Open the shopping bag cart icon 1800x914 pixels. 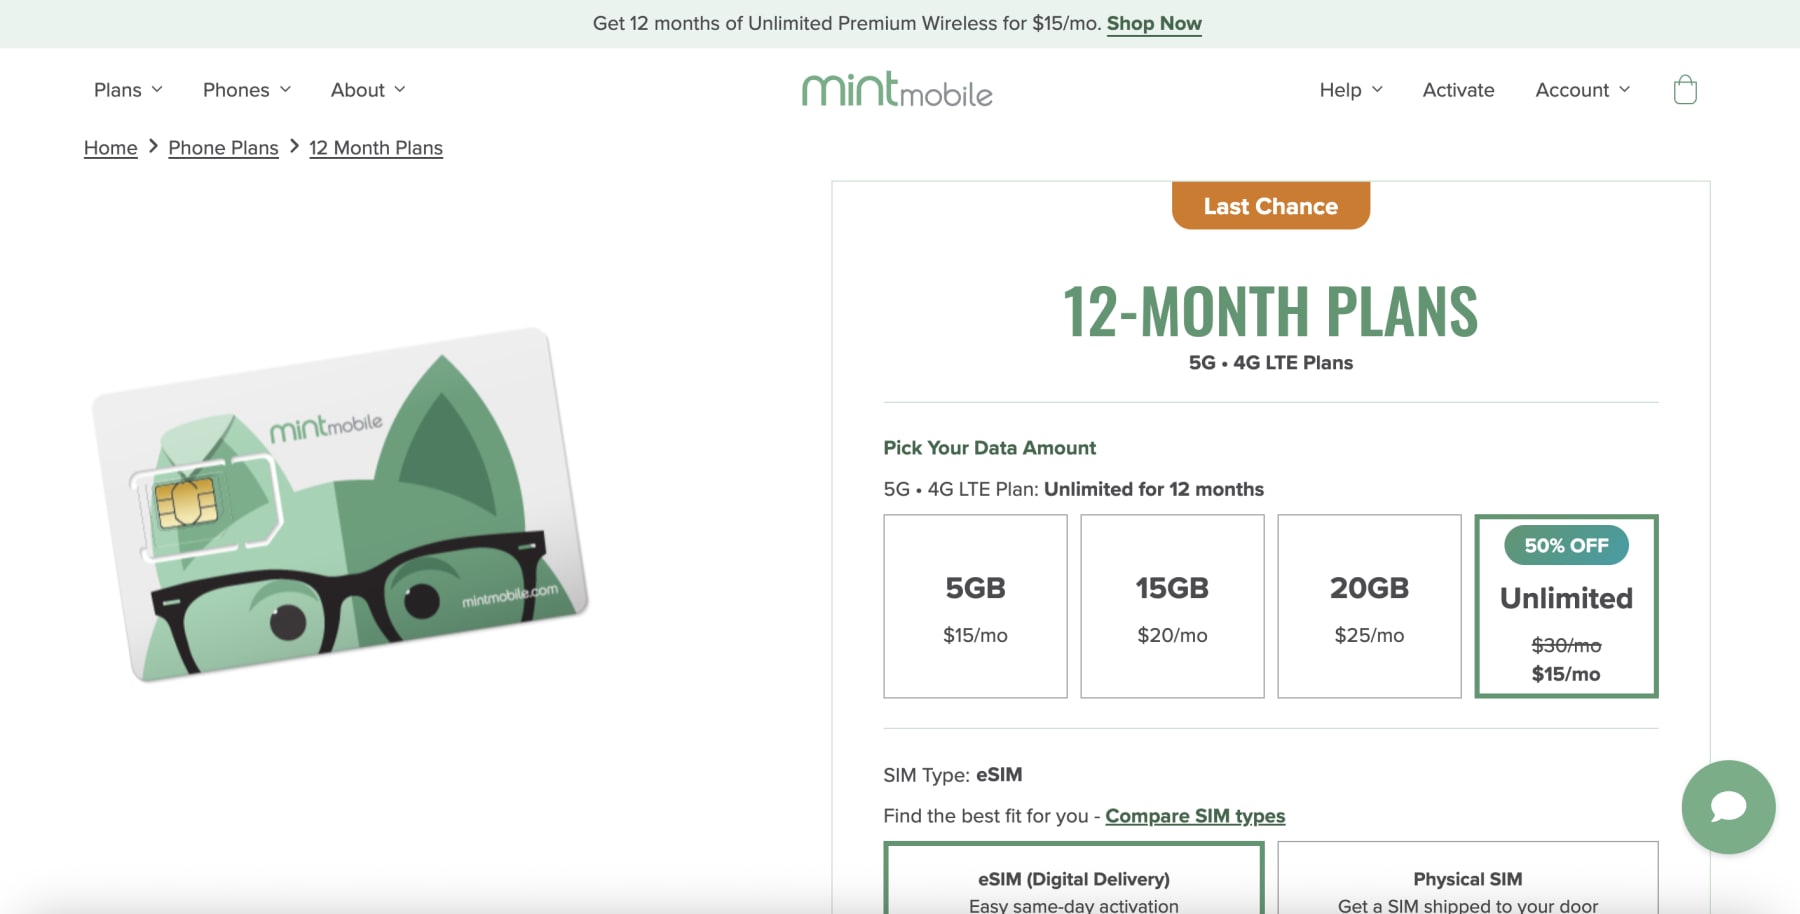[x=1686, y=90]
